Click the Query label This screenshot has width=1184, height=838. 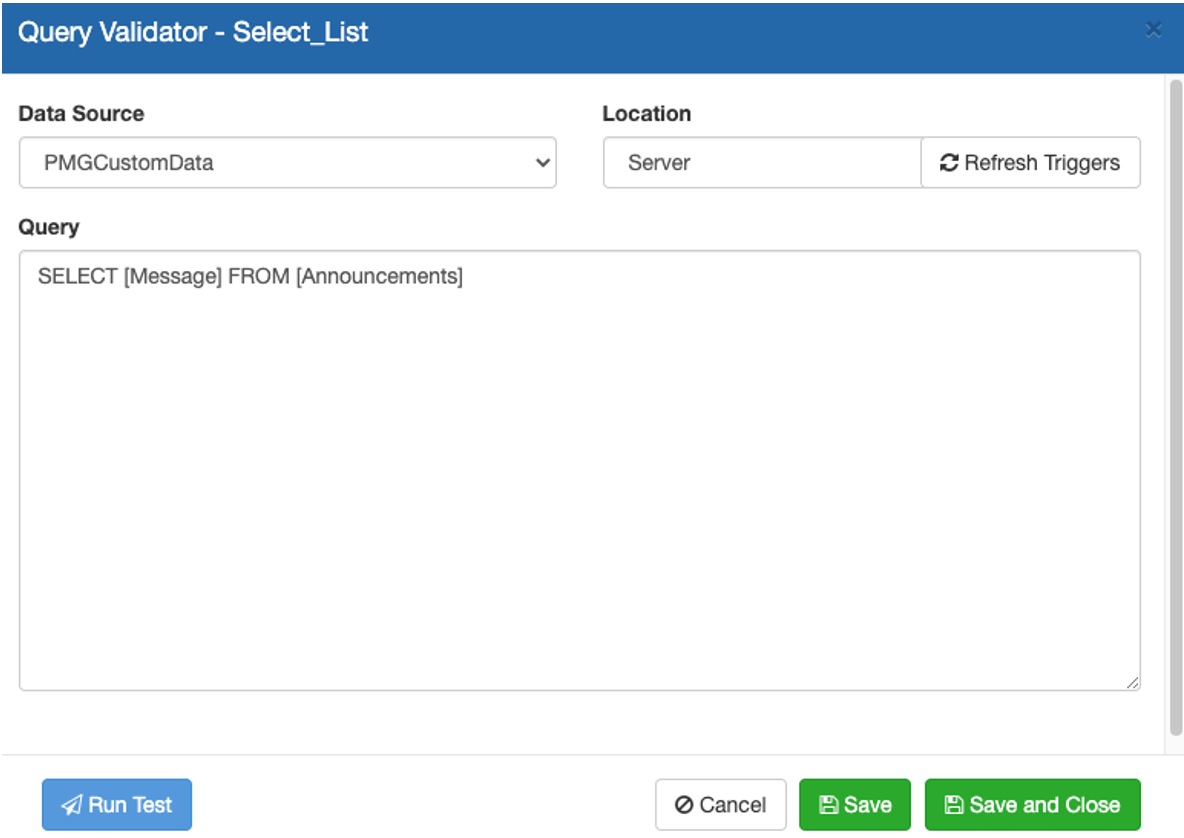tap(48, 227)
